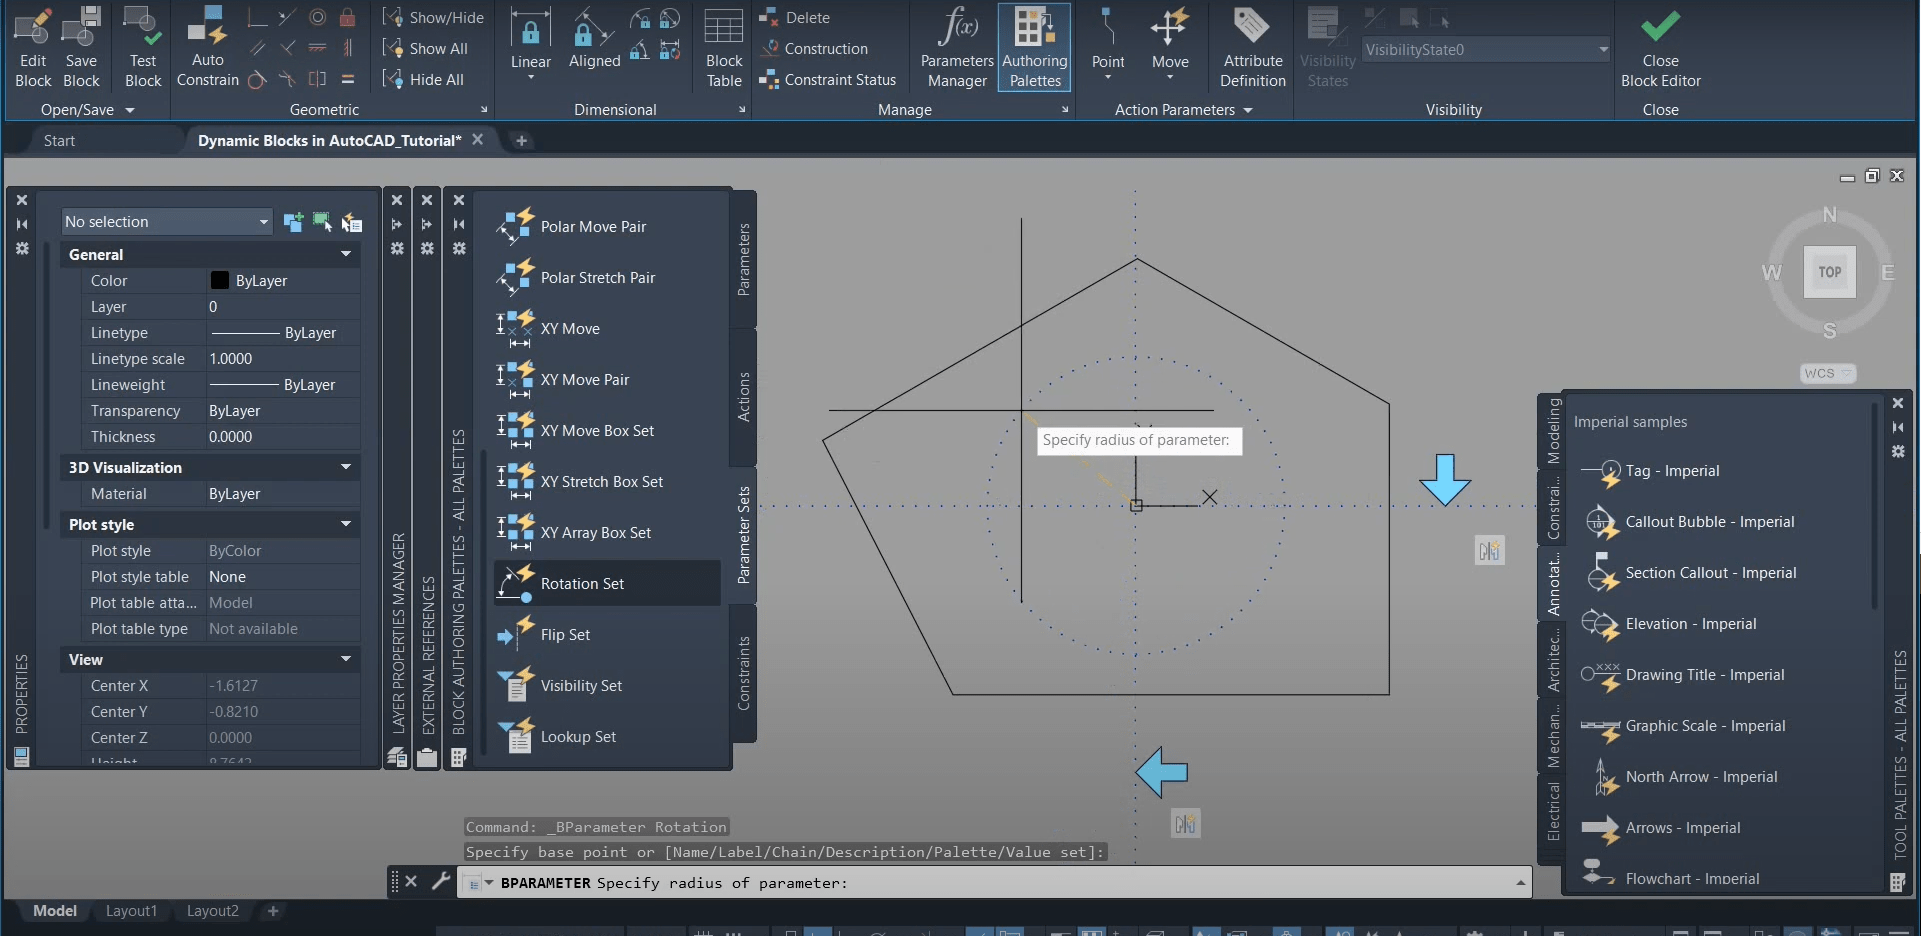Toggle Show All geometric constraints
This screenshot has width=1921, height=936.
428,47
